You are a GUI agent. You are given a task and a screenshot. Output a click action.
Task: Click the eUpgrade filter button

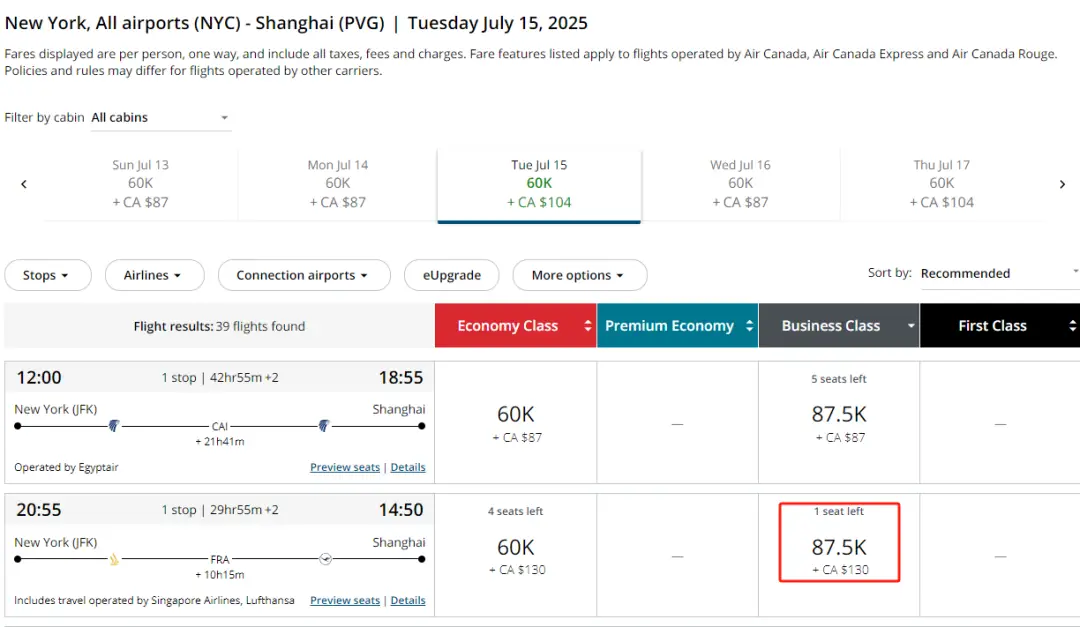pos(452,275)
